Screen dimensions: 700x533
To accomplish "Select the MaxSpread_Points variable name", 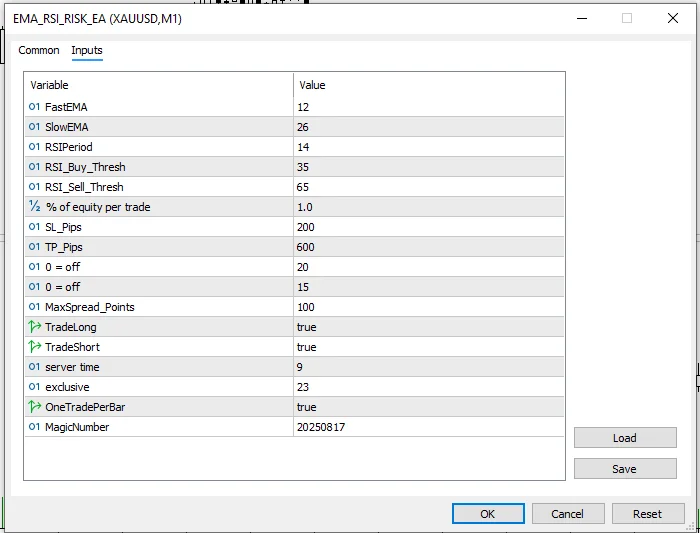I will coord(90,307).
